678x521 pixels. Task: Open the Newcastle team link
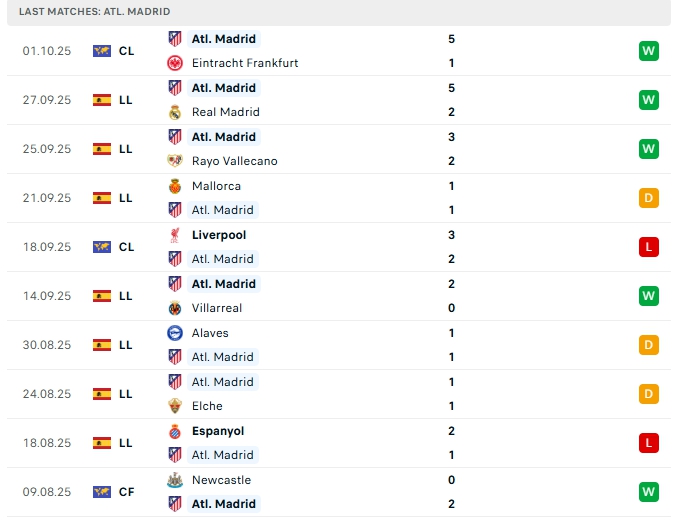219,480
